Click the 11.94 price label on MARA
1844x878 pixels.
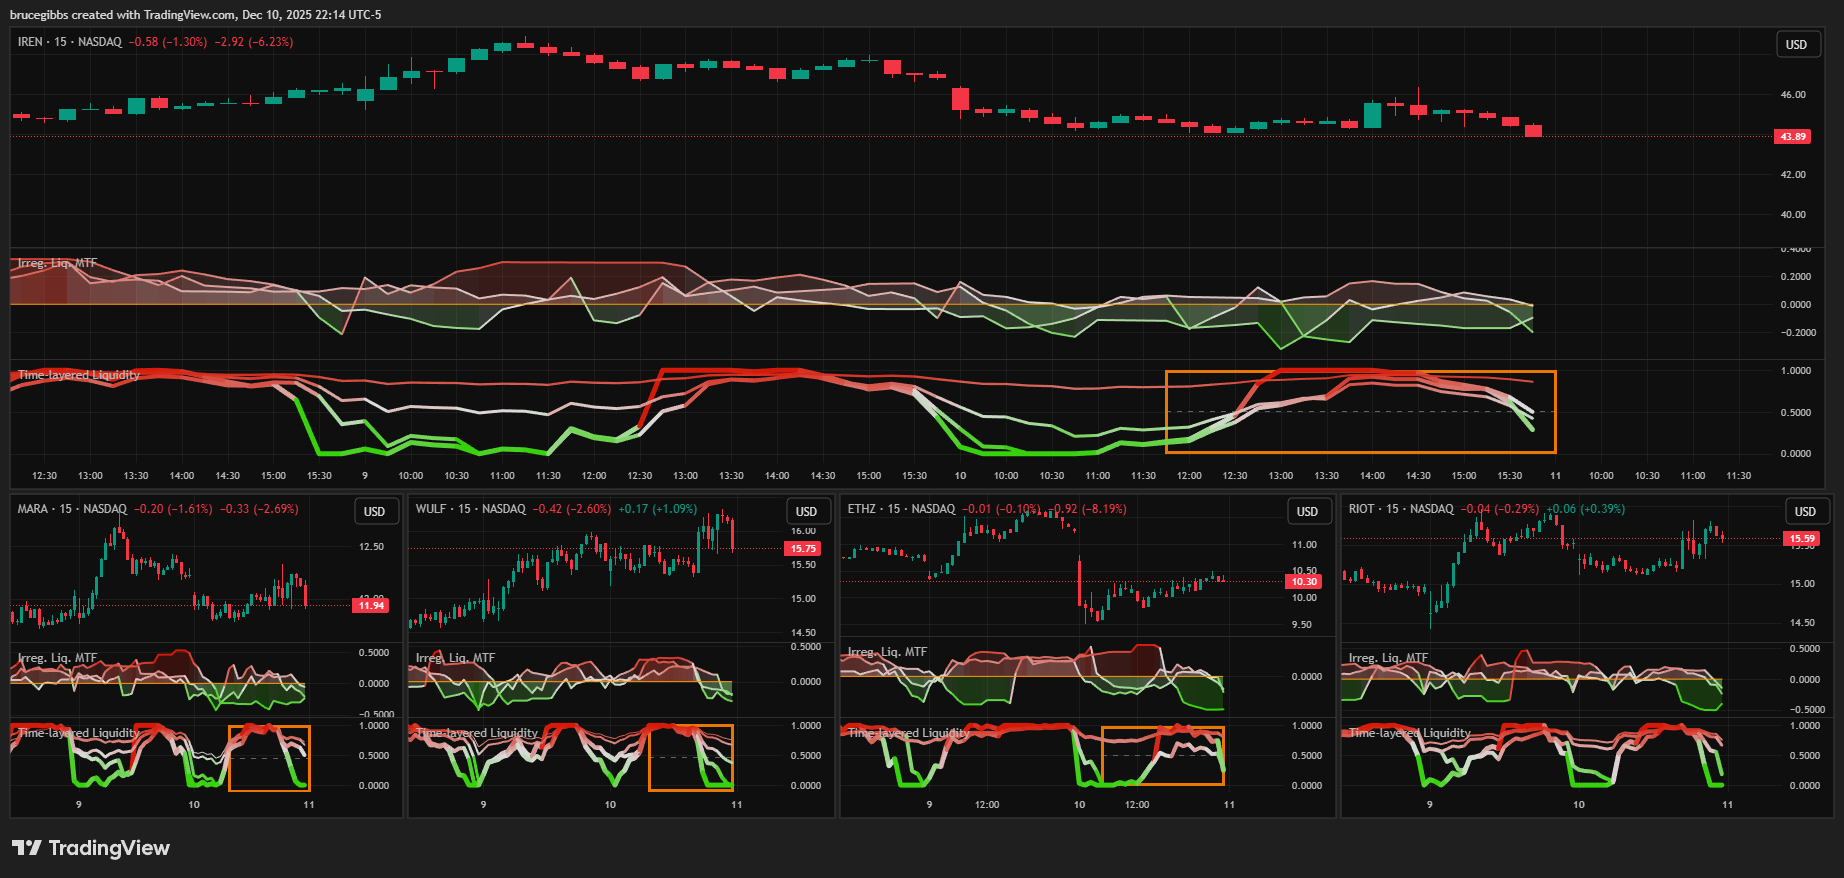click(371, 606)
